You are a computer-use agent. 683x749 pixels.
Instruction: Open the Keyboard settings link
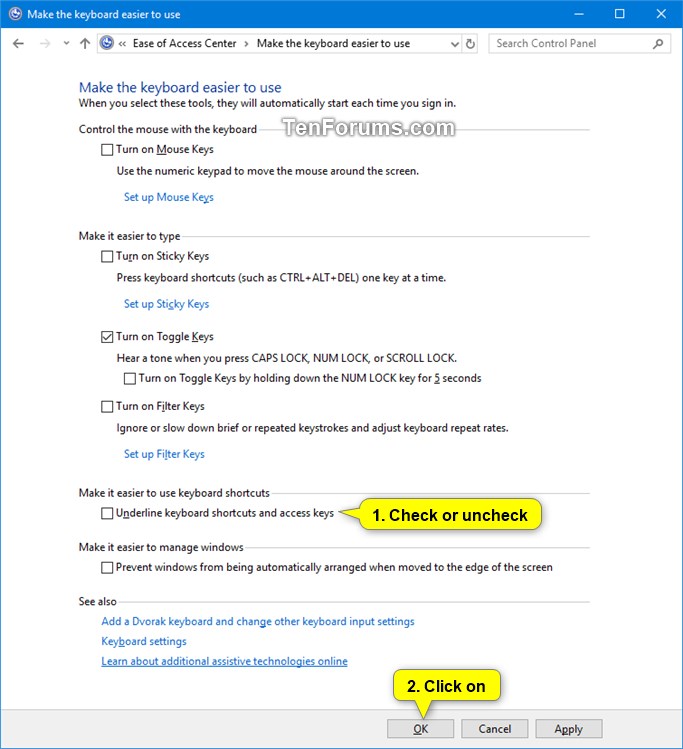point(144,642)
